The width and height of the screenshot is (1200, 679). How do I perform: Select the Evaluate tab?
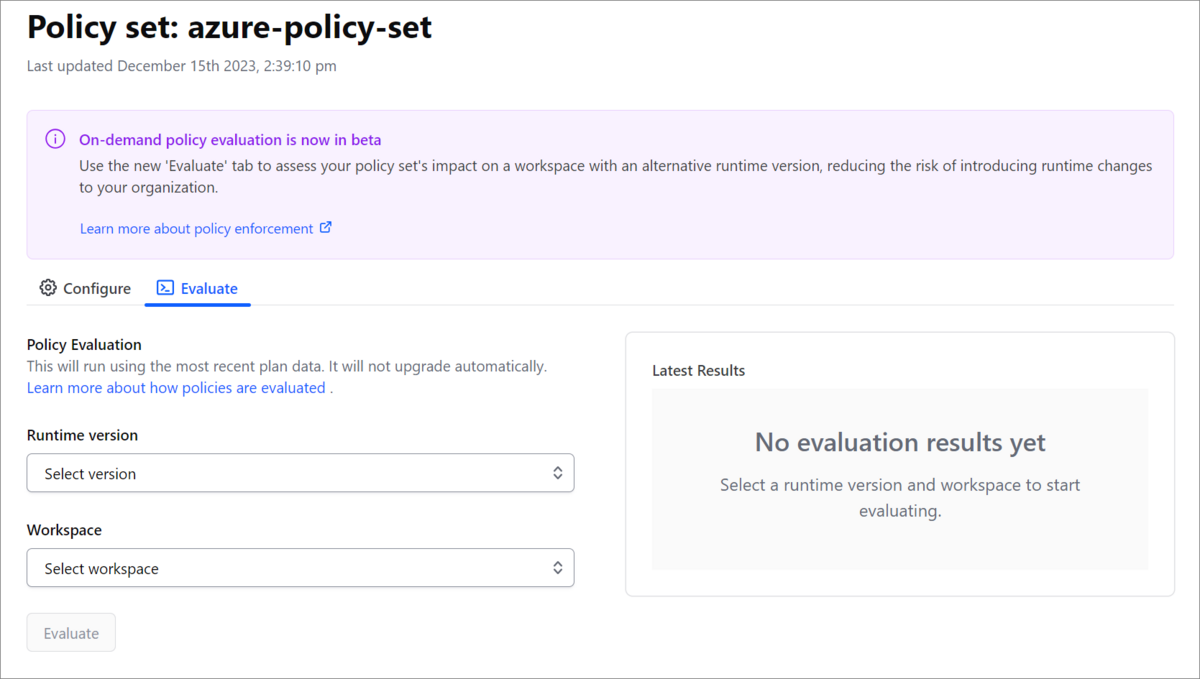coord(198,288)
